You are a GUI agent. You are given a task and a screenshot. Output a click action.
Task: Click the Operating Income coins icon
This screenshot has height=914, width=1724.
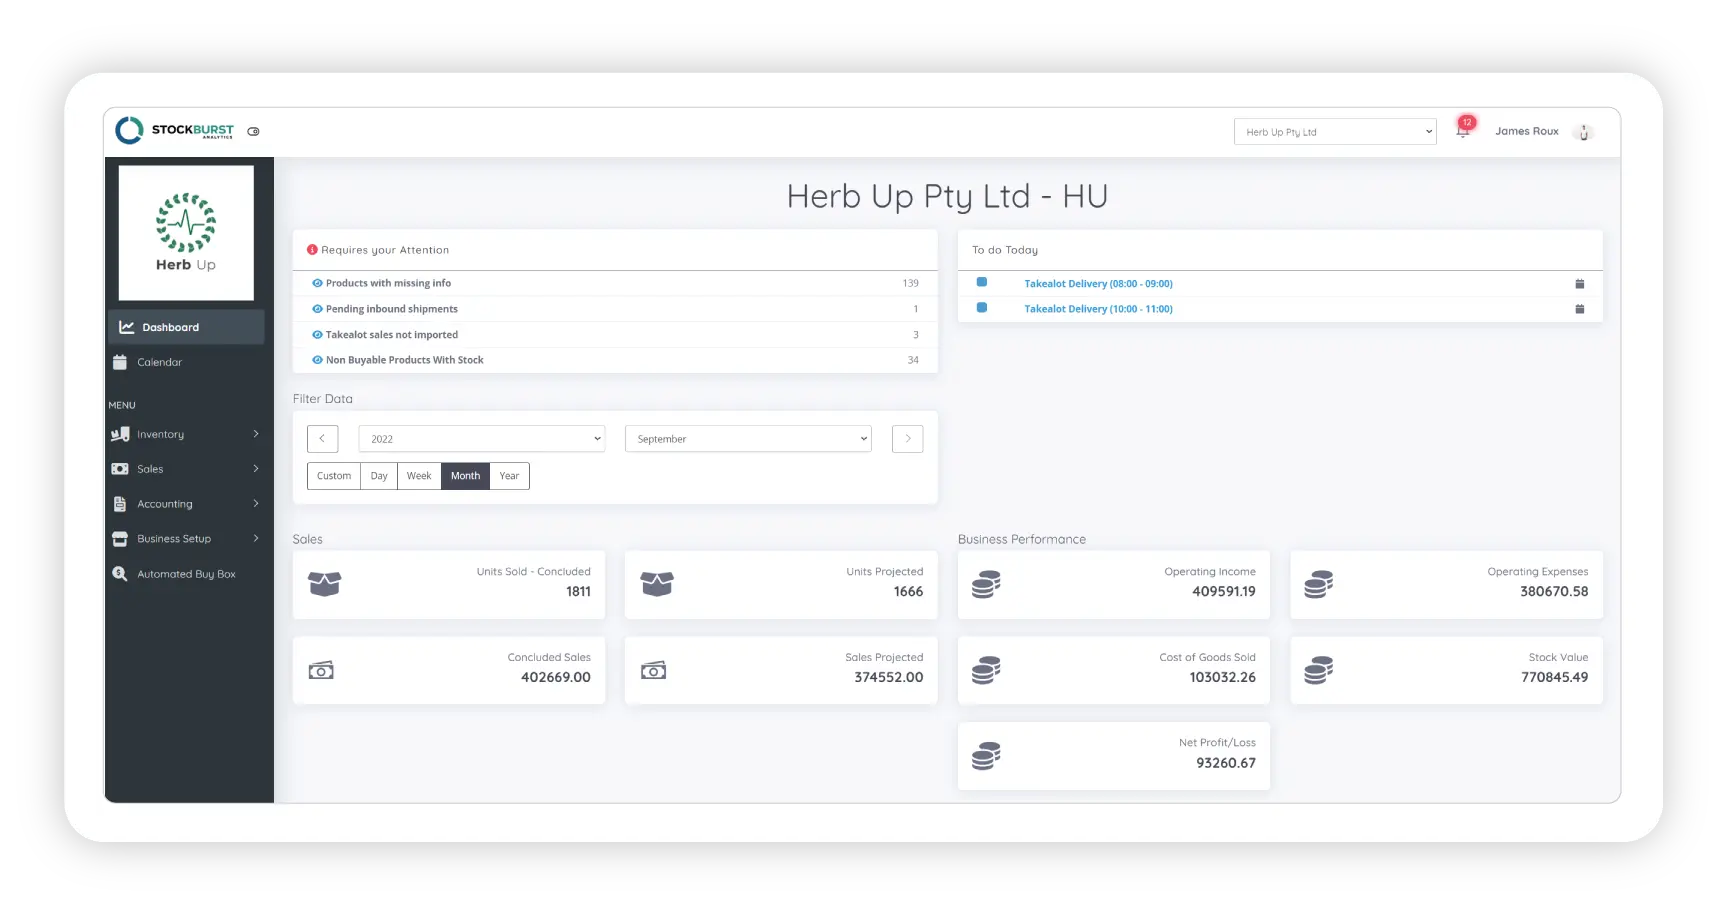[986, 584]
